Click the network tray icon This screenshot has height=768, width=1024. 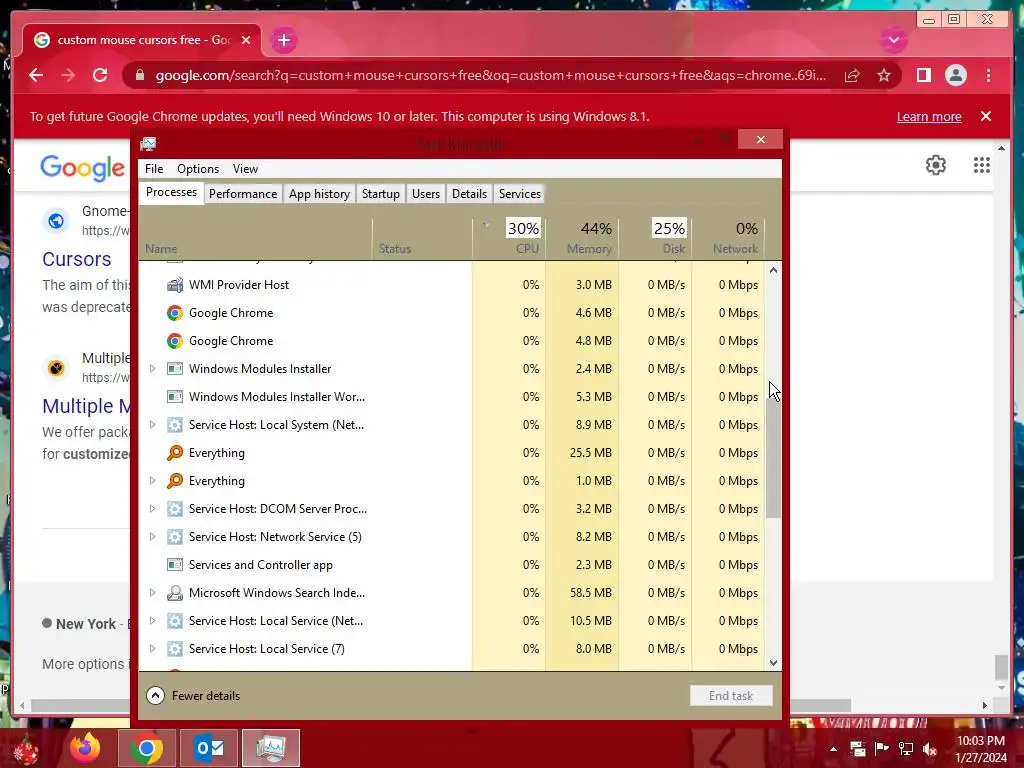coord(906,749)
